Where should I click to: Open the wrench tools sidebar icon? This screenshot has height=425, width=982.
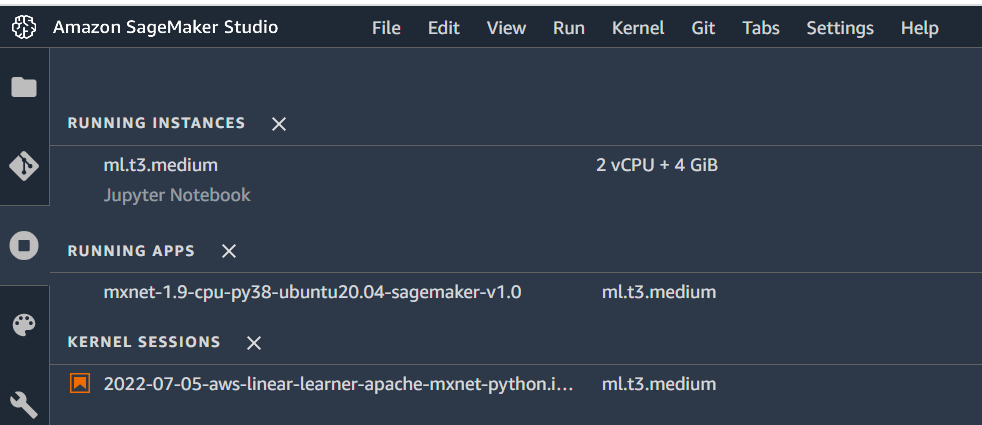(24, 404)
